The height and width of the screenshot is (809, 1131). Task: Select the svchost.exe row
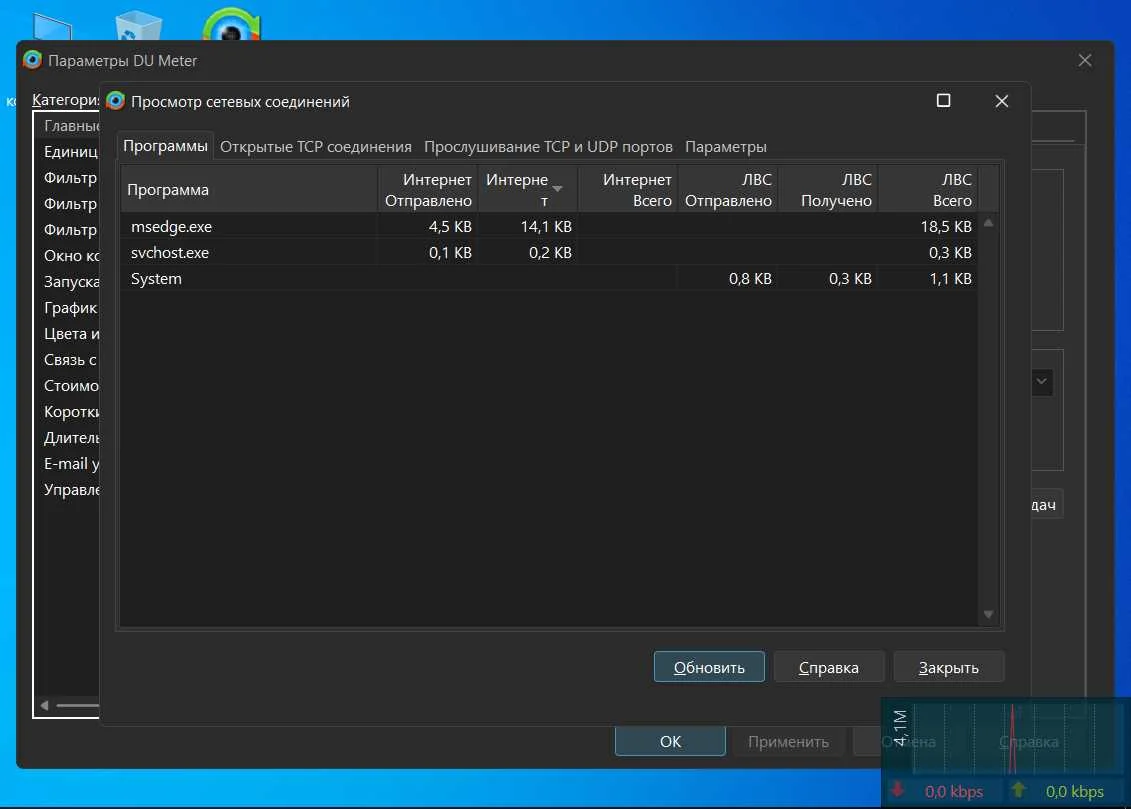549,252
